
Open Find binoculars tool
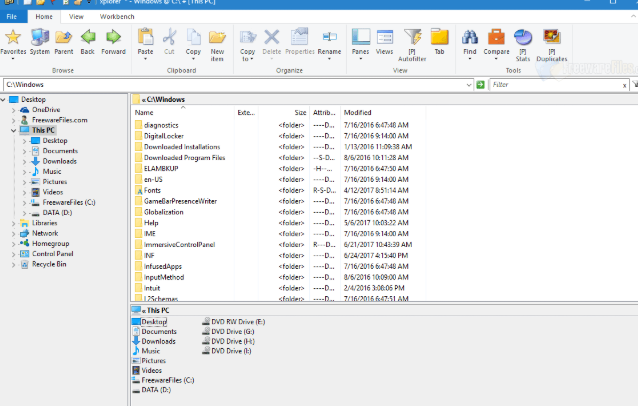470,37
